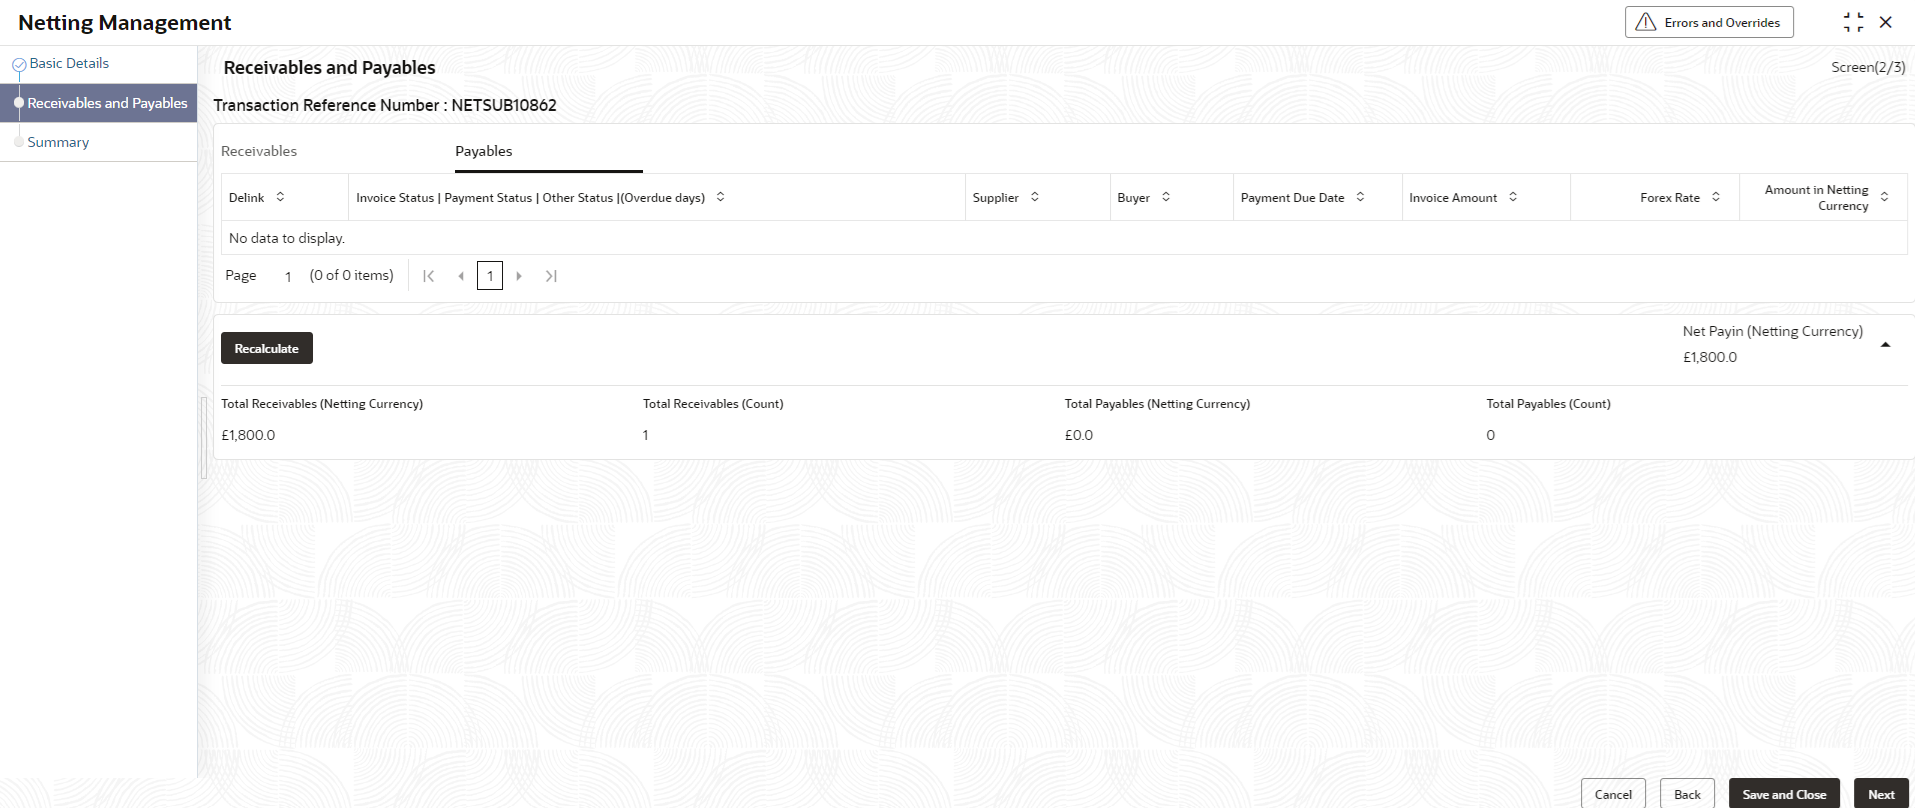Image resolution: width=1915 pixels, height=808 pixels.
Task: Go to the first page icon
Action: (x=428, y=276)
